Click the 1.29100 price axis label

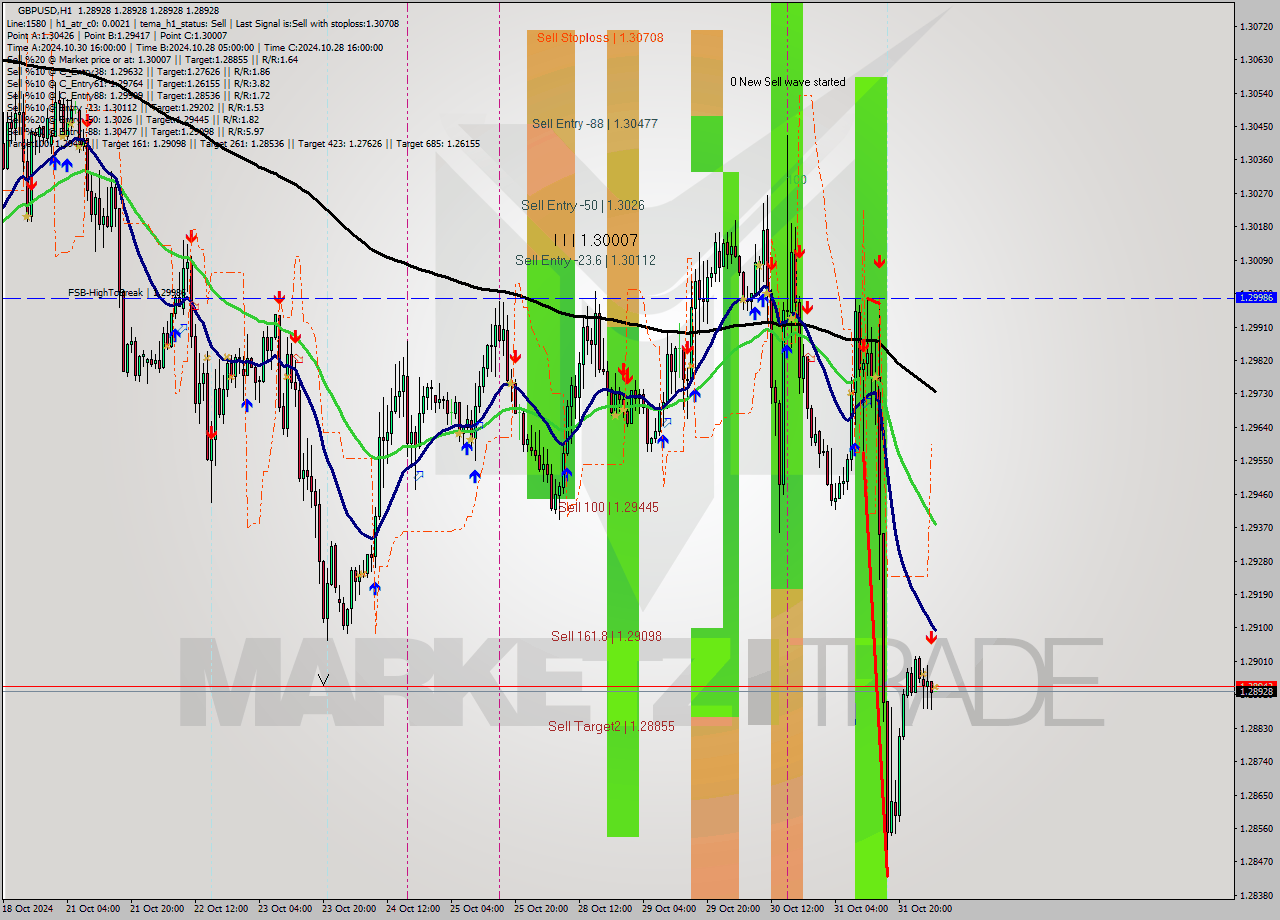tap(1256, 628)
